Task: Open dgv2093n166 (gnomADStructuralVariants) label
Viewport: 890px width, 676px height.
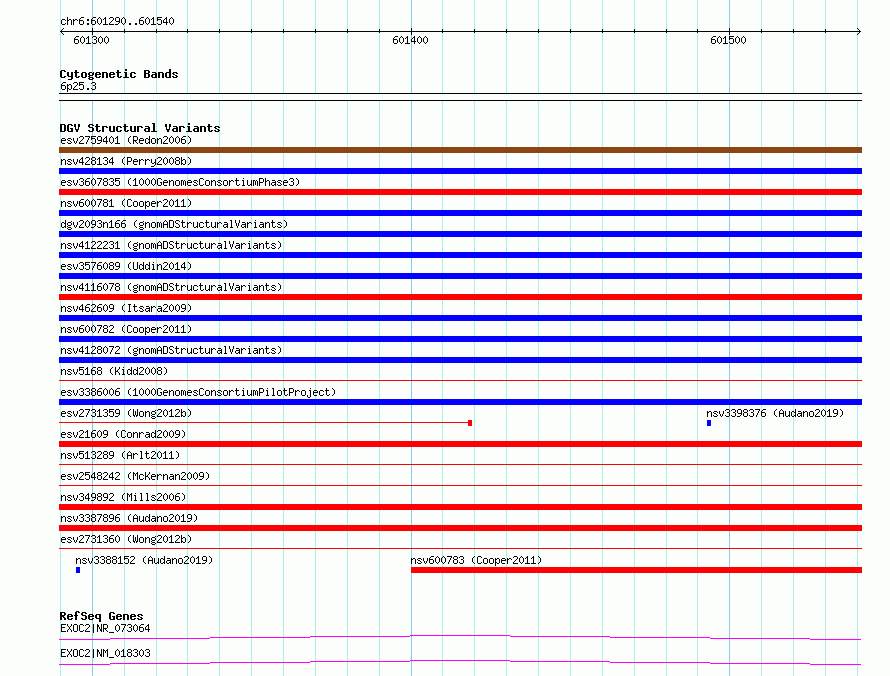Action: [x=174, y=224]
